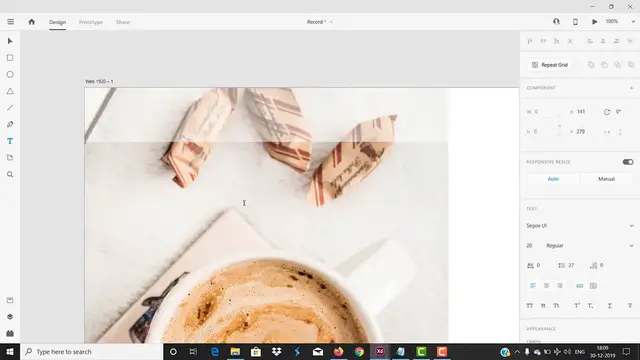Go to the Home screen
This screenshot has width=640, height=360.
[31, 22]
